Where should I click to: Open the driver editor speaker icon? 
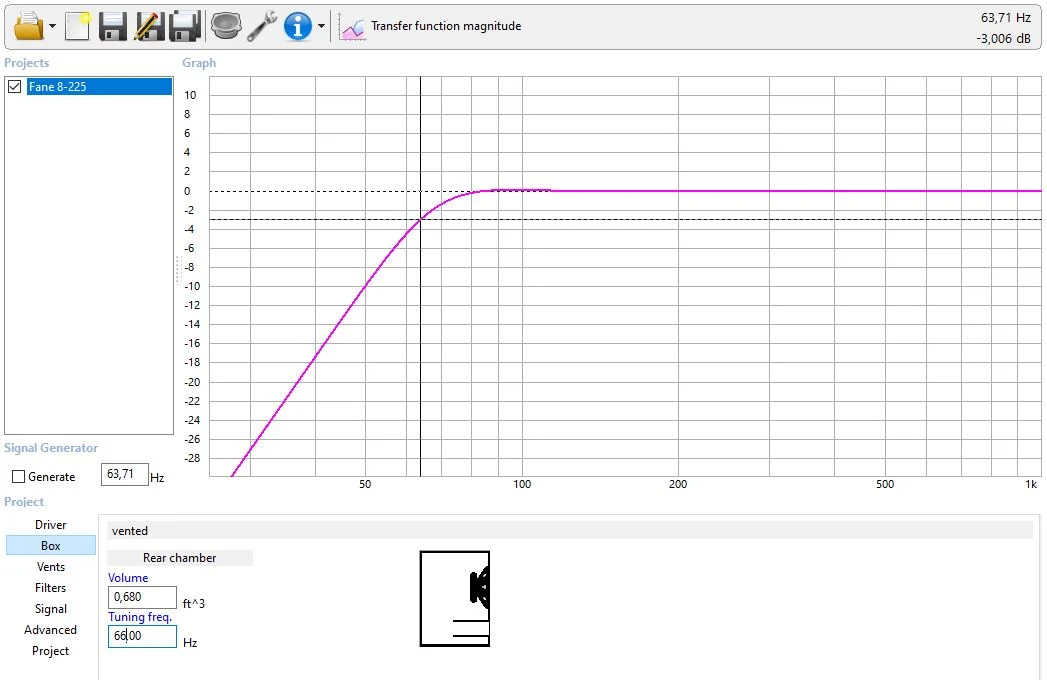pos(226,26)
